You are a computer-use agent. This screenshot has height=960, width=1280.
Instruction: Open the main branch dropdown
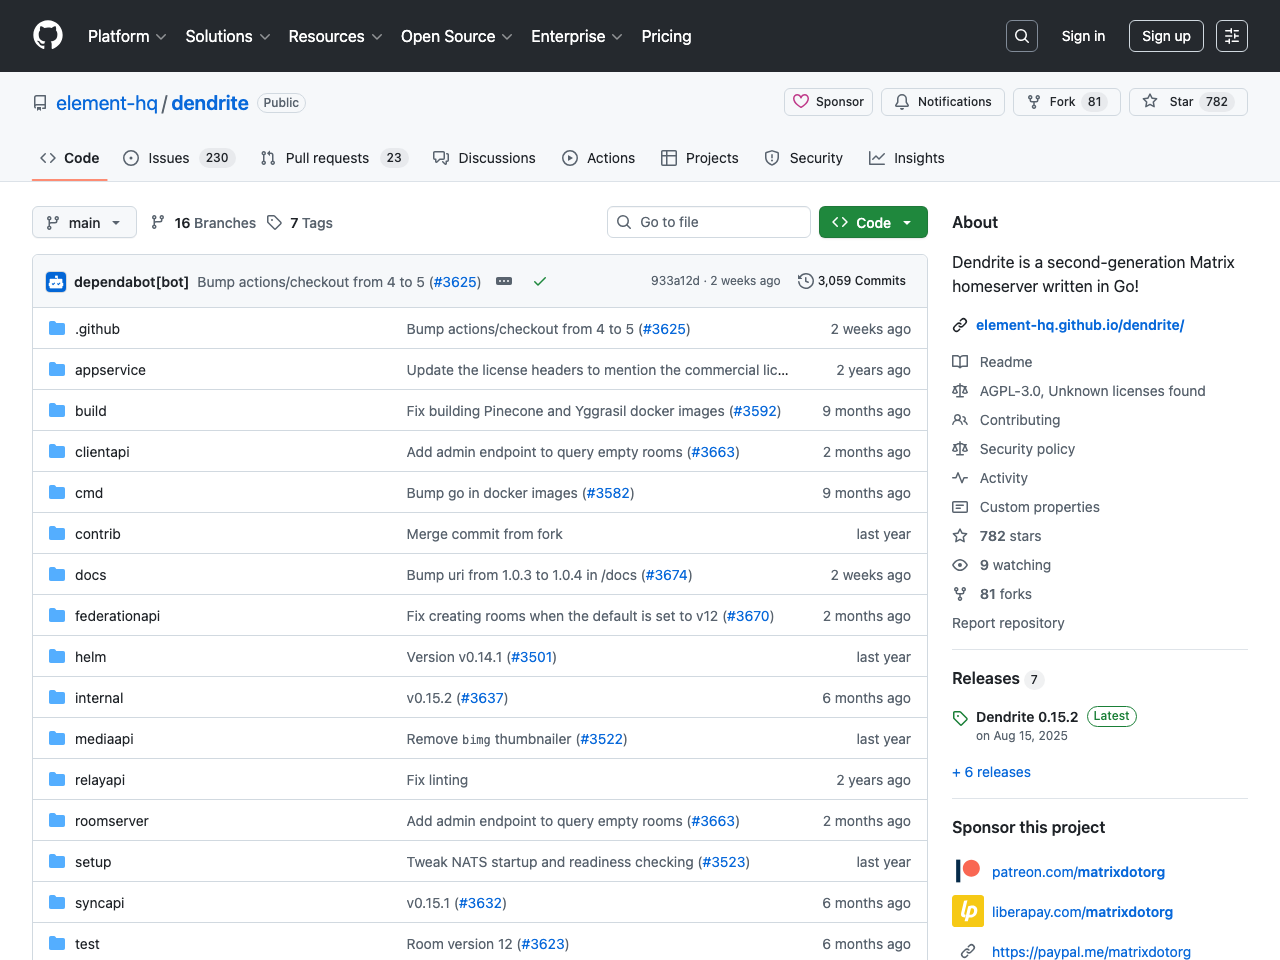pos(84,222)
